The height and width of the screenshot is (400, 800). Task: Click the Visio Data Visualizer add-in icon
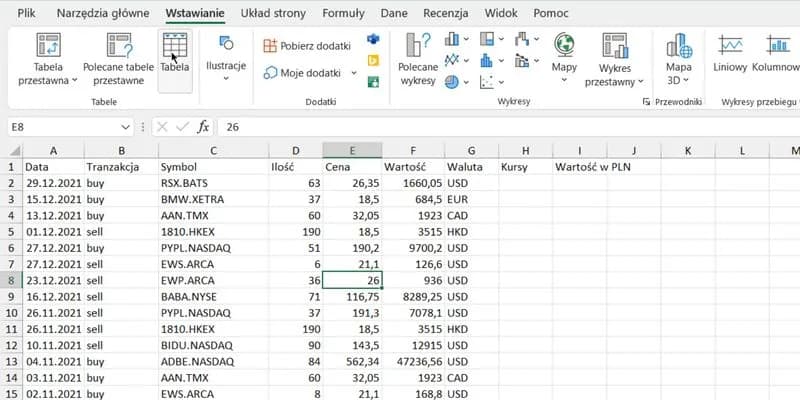pyautogui.click(x=374, y=40)
